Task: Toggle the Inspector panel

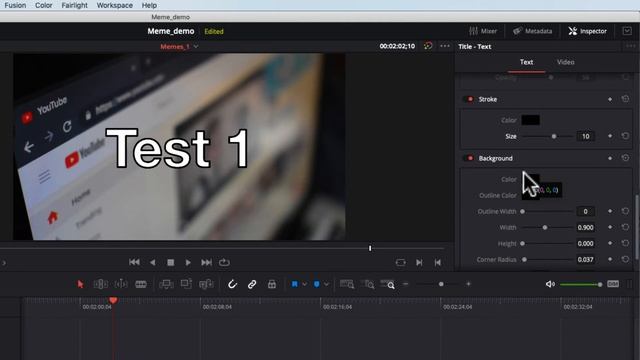Action: [x=587, y=31]
